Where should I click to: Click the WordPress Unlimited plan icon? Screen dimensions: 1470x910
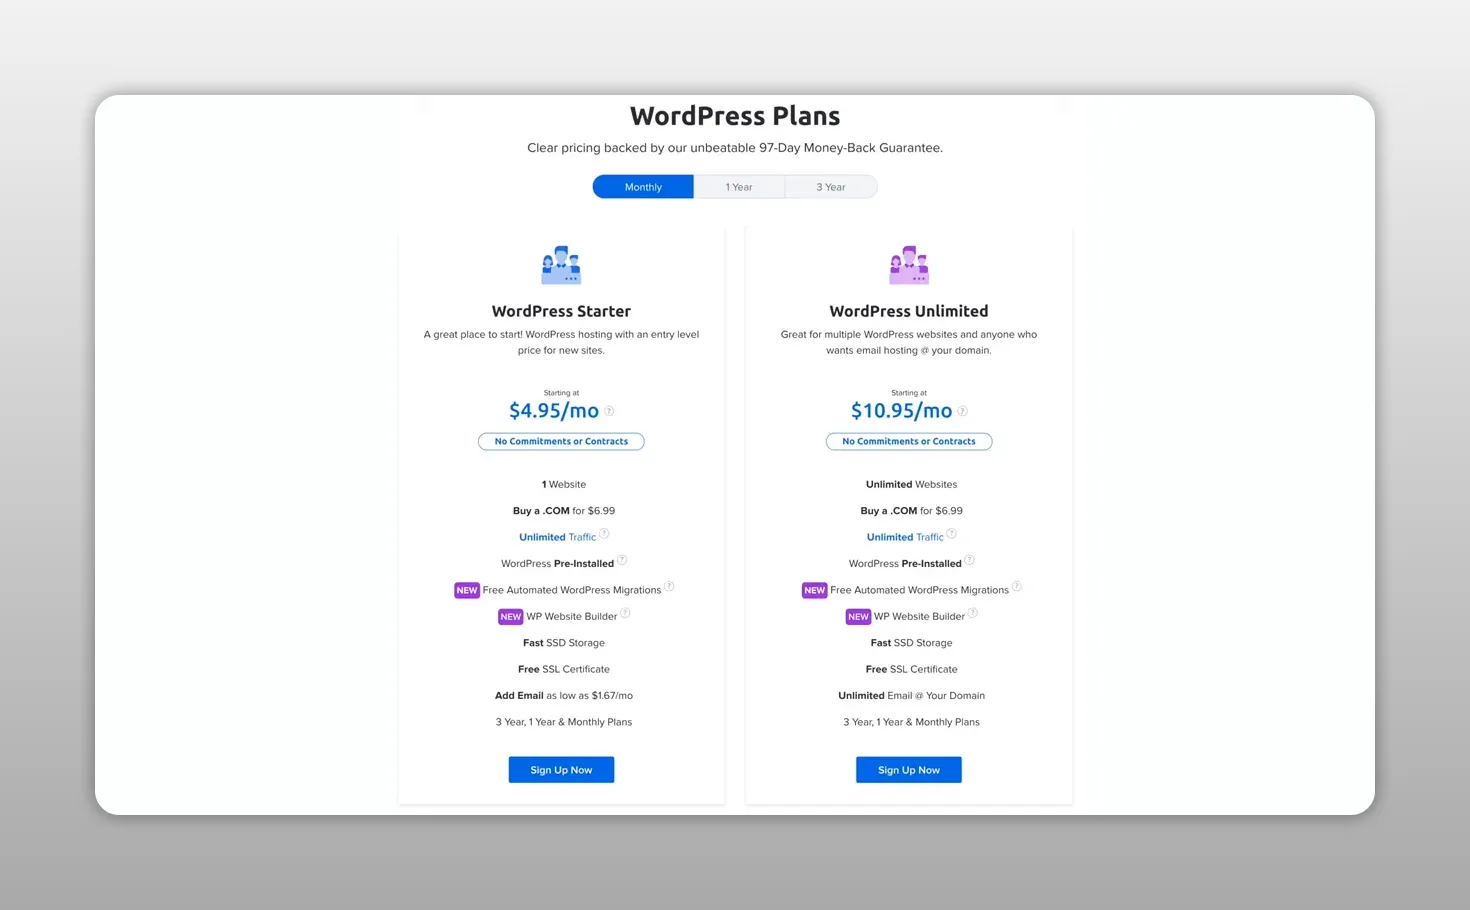click(x=909, y=265)
